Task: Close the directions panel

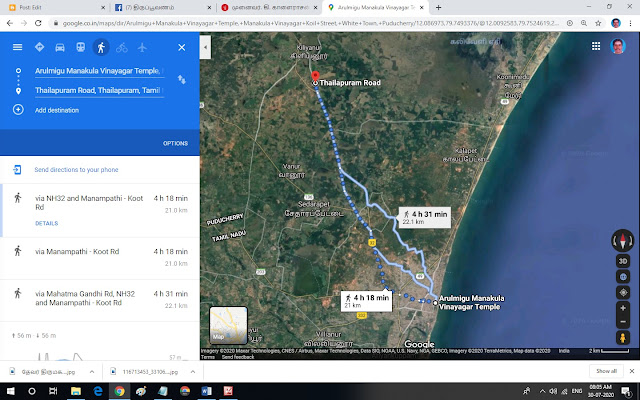Action: 182,47
